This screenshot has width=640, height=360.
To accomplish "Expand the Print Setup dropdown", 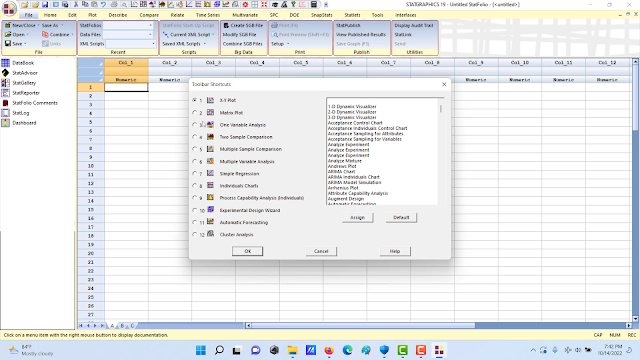I will click(x=288, y=44).
